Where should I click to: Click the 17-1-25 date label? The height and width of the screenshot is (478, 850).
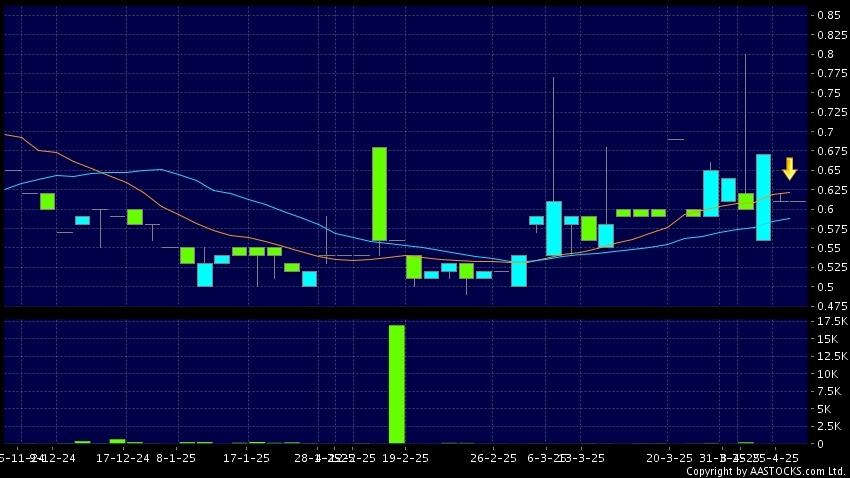(x=246, y=458)
